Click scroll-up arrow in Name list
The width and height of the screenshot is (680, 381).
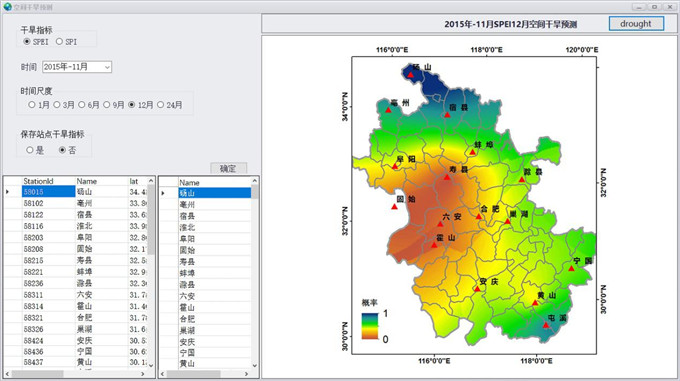click(255, 181)
